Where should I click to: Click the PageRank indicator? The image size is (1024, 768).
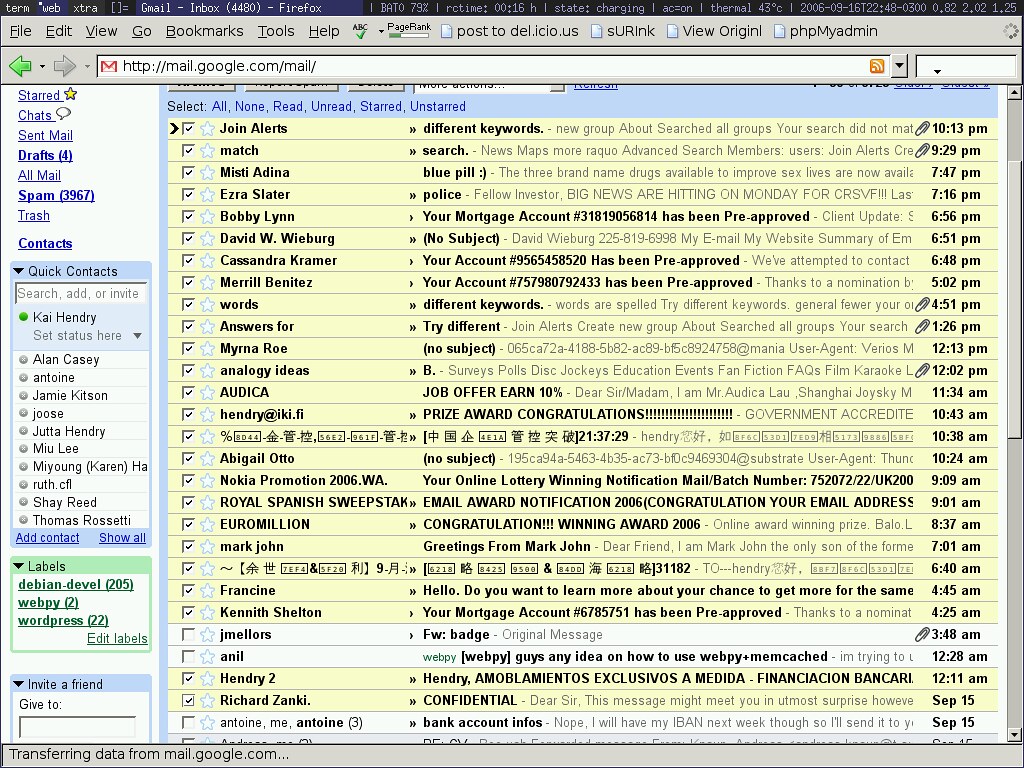coord(409,30)
